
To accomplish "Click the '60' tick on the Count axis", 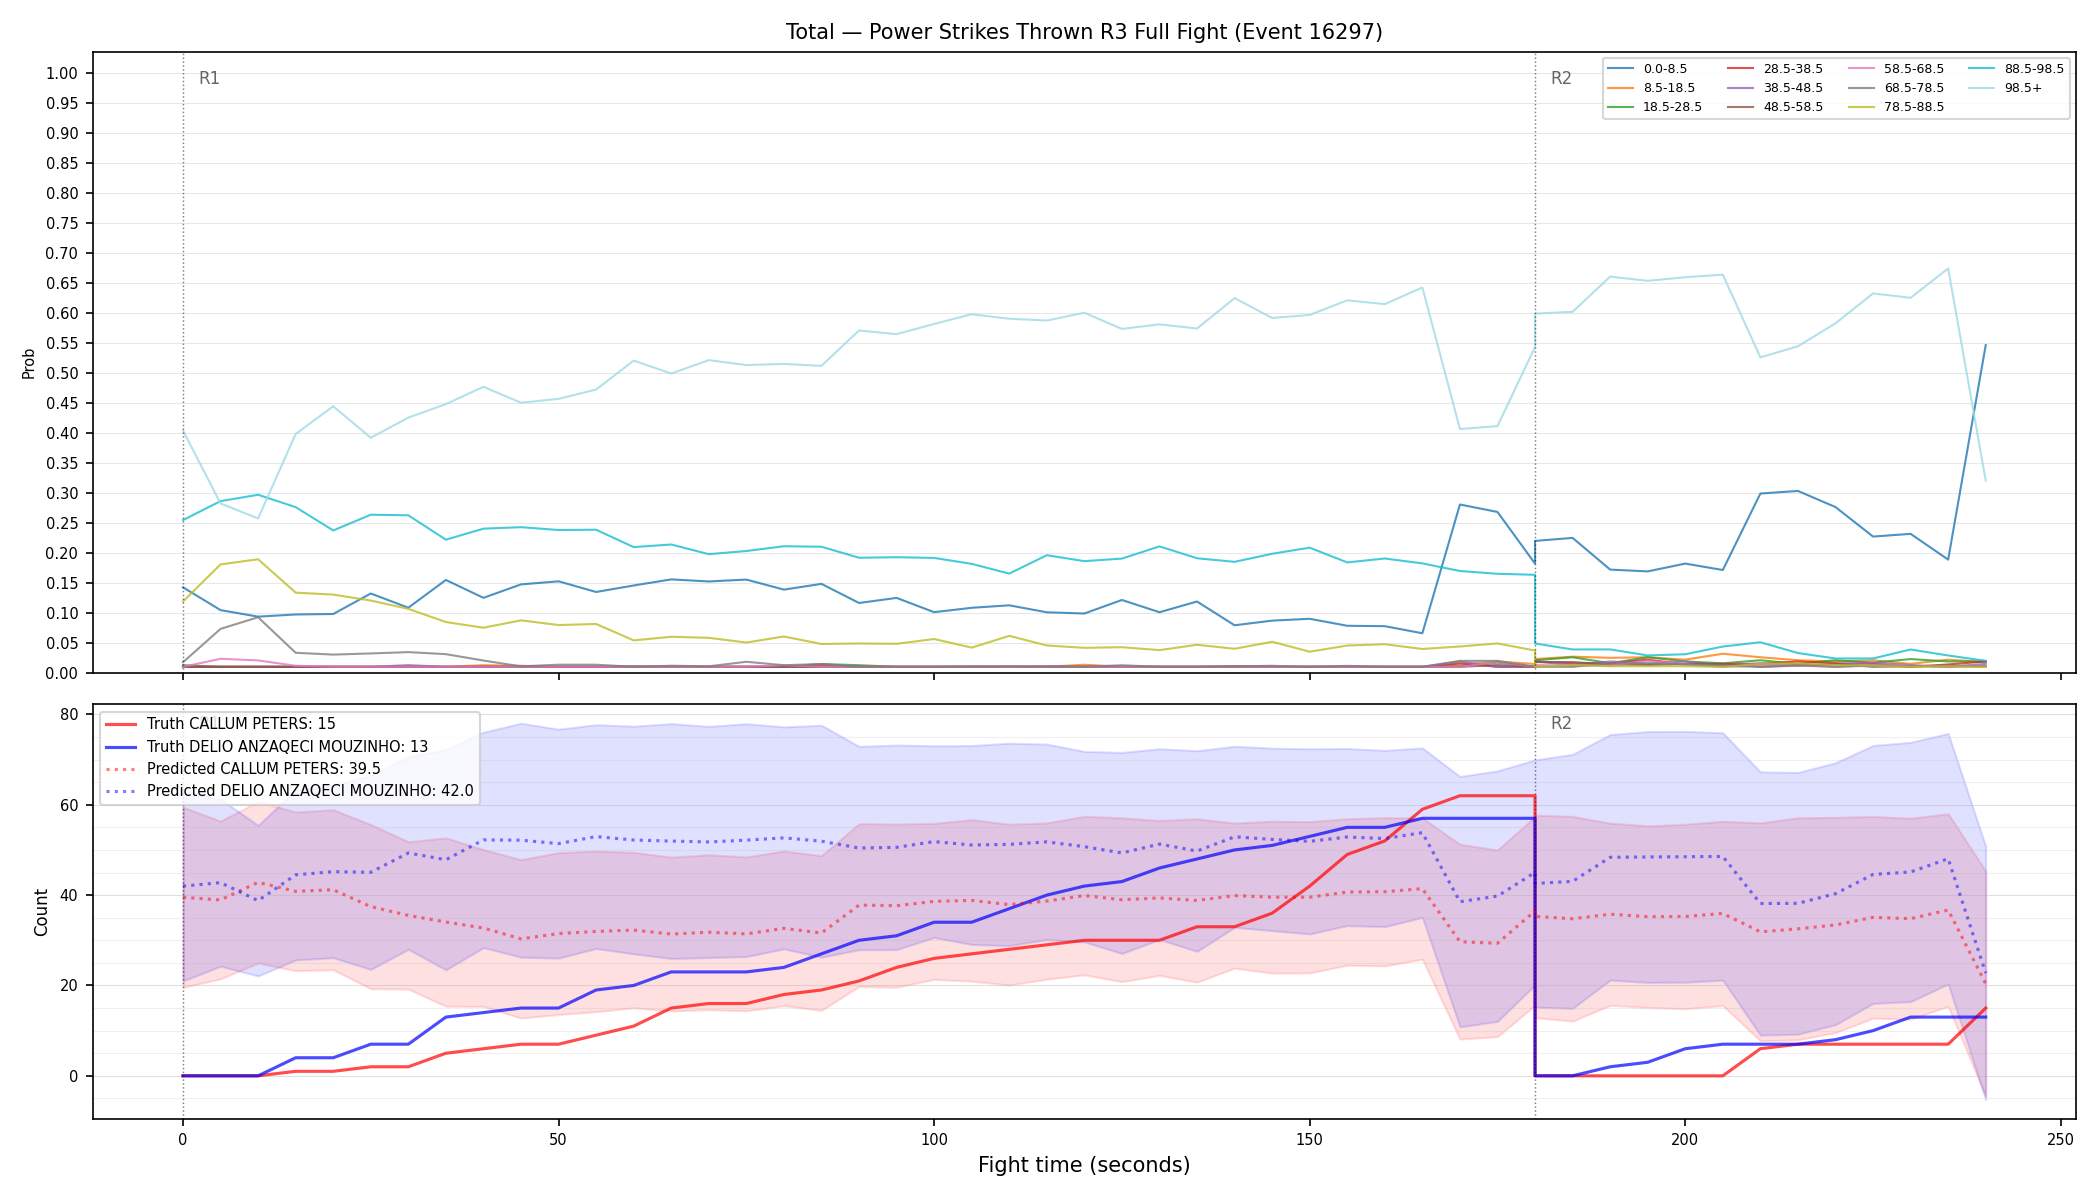I will point(70,805).
